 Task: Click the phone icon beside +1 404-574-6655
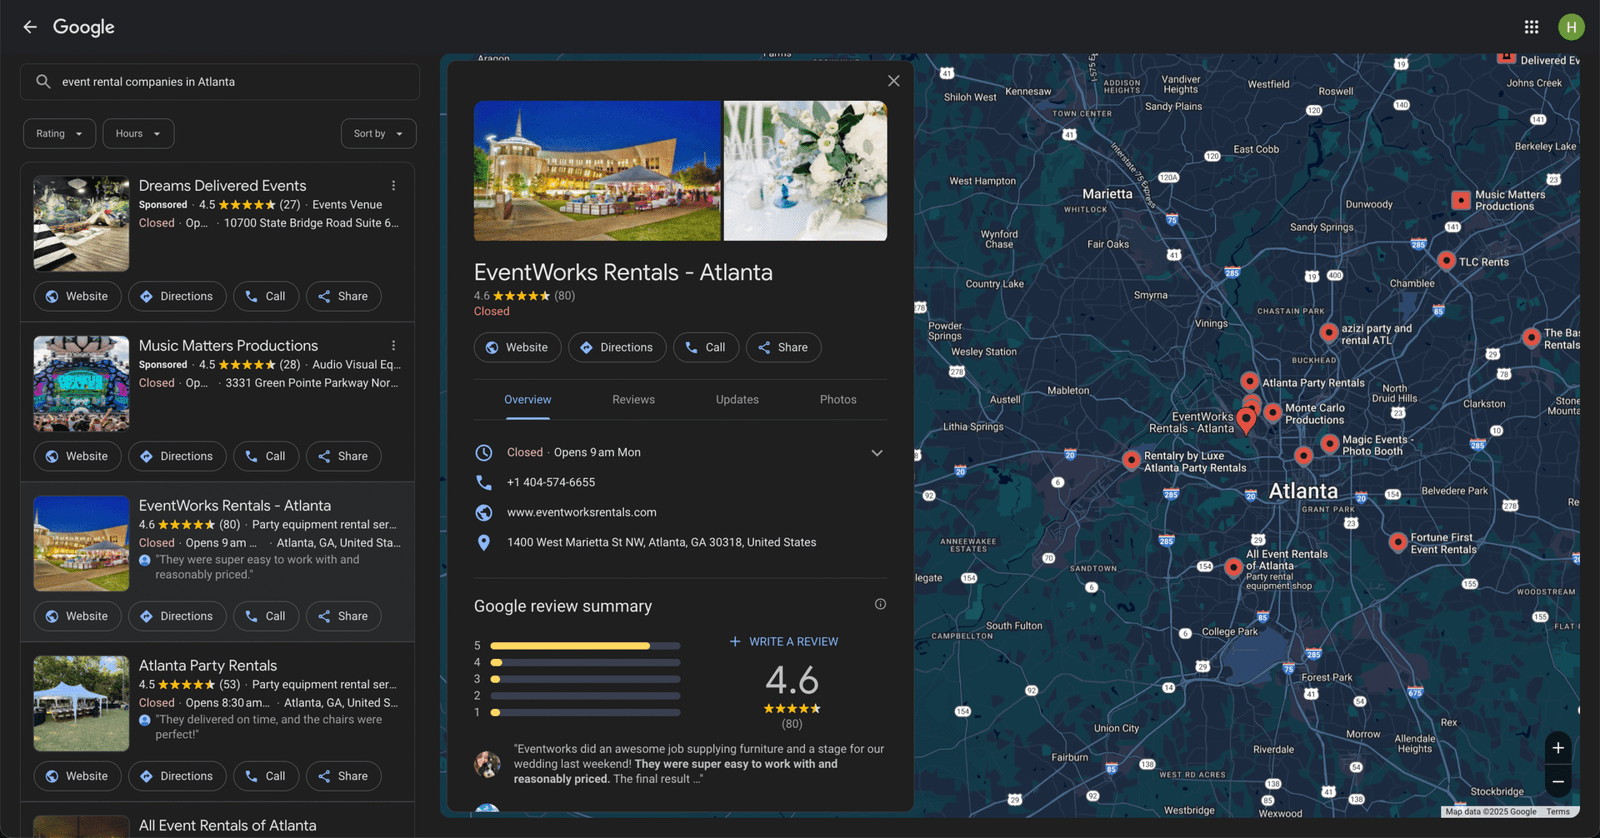tap(484, 482)
